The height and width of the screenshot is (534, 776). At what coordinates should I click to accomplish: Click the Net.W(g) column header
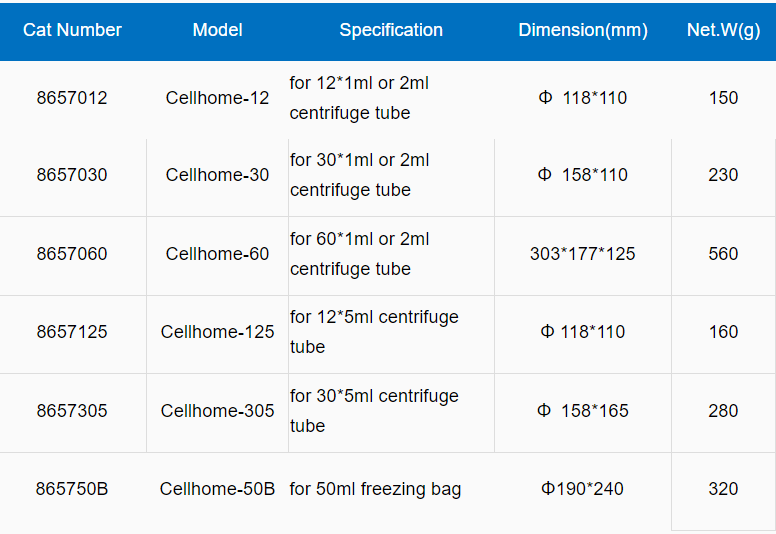[x=724, y=30]
